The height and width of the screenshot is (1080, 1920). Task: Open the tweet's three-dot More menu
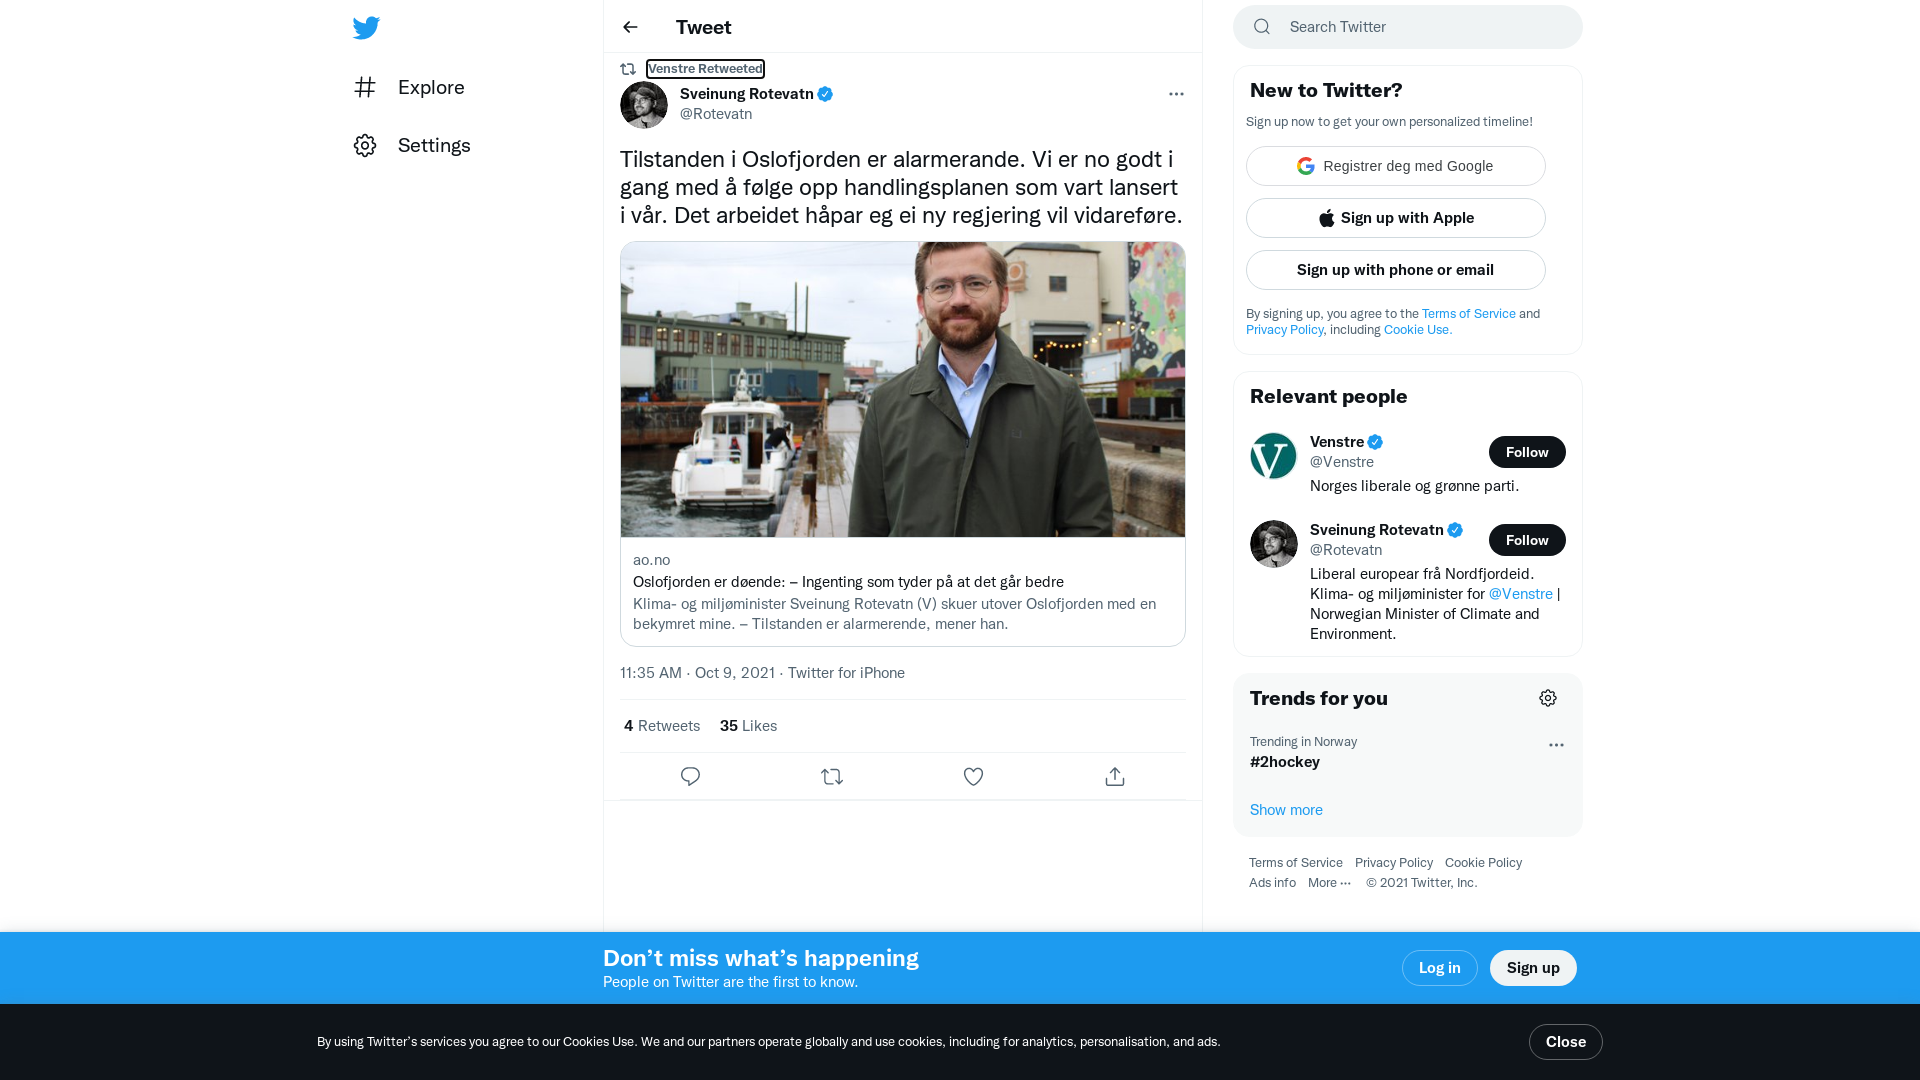1176,94
